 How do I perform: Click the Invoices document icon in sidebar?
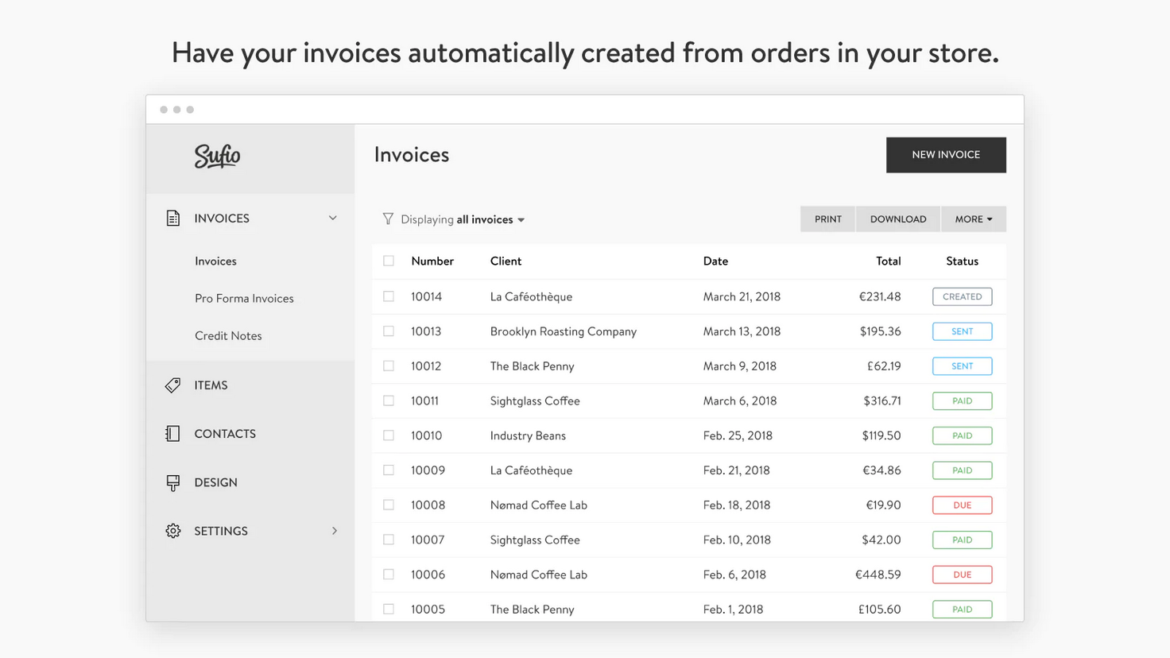point(173,217)
